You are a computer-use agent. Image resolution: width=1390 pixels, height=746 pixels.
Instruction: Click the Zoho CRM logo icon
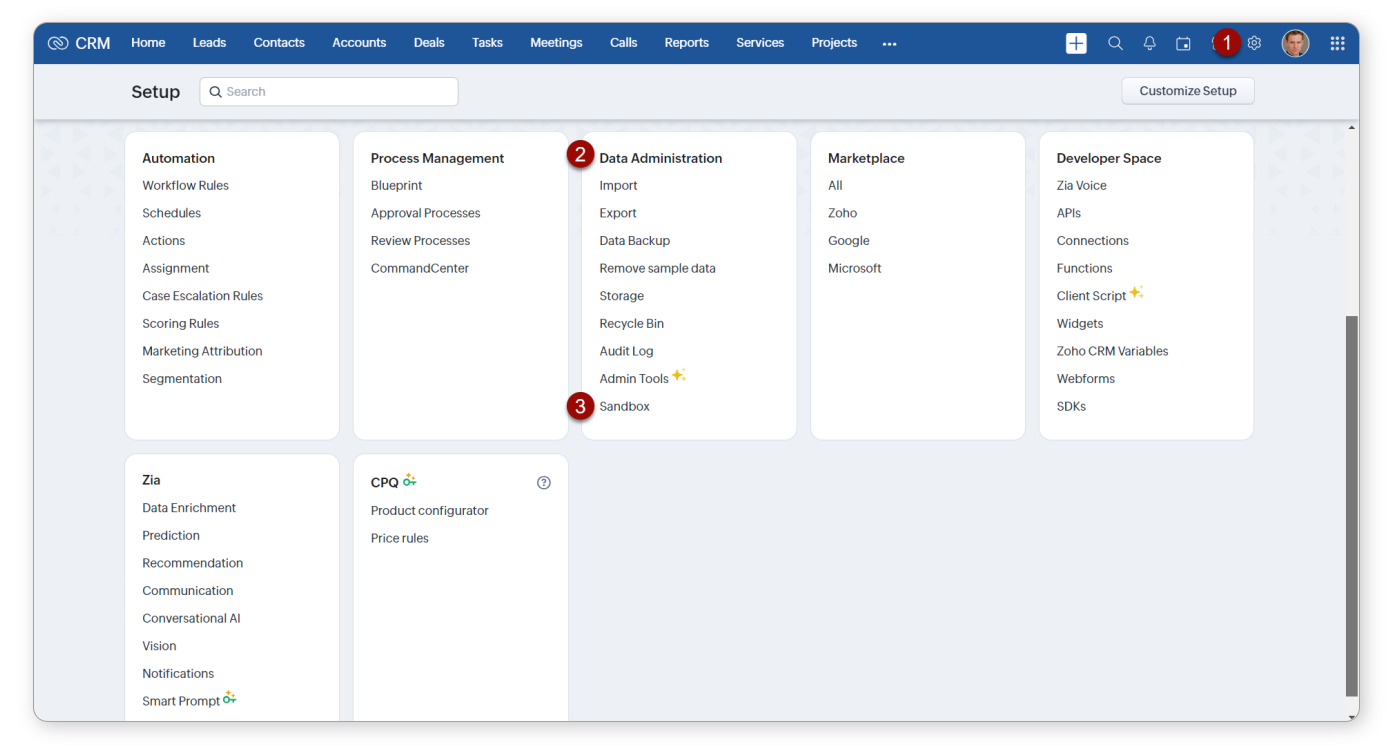pos(58,43)
